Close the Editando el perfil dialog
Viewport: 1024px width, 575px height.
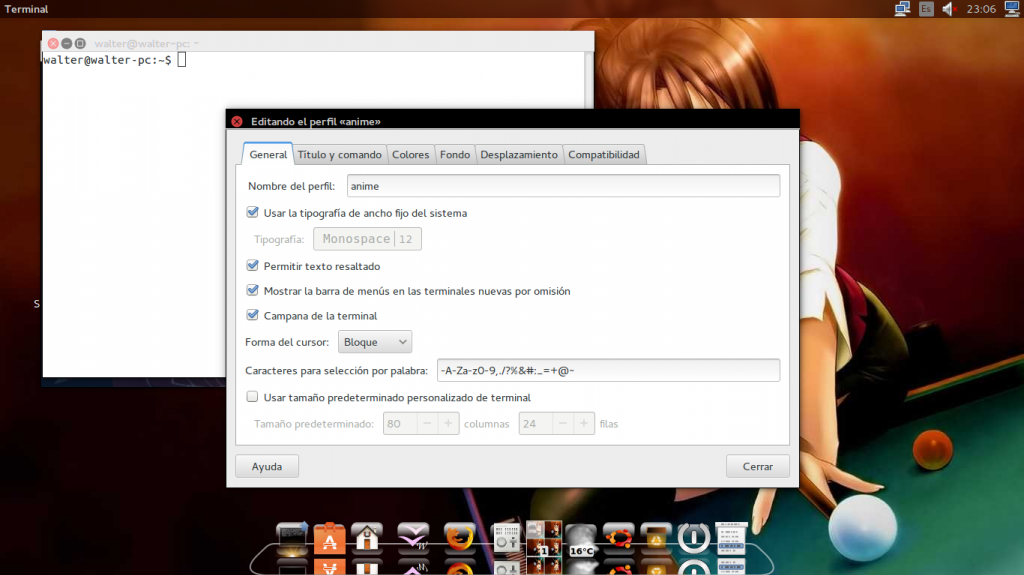pyautogui.click(x=237, y=122)
